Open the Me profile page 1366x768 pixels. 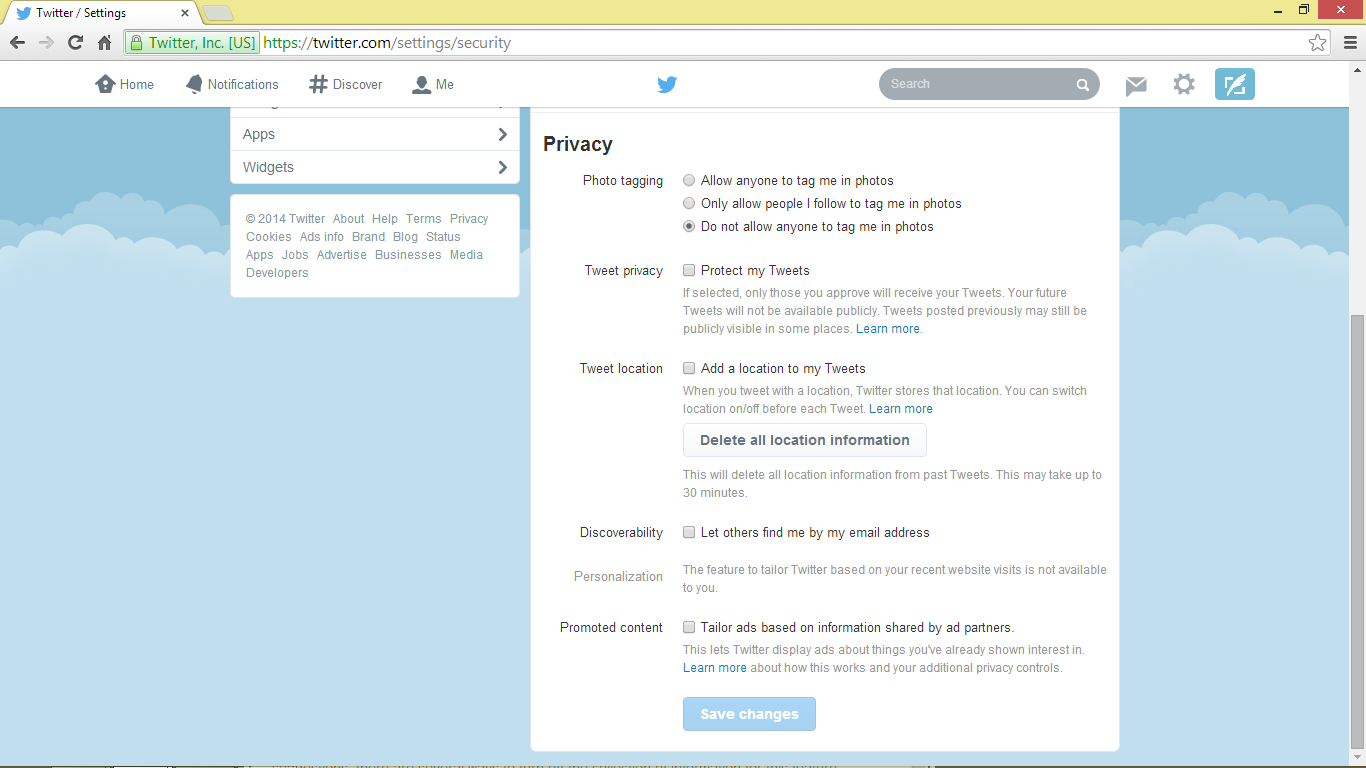(433, 84)
